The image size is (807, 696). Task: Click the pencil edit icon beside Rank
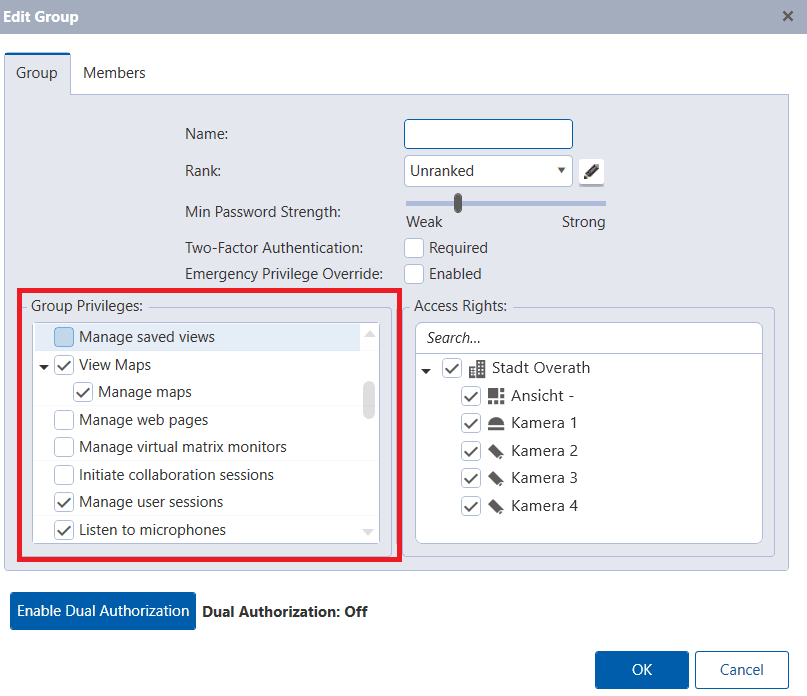592,171
